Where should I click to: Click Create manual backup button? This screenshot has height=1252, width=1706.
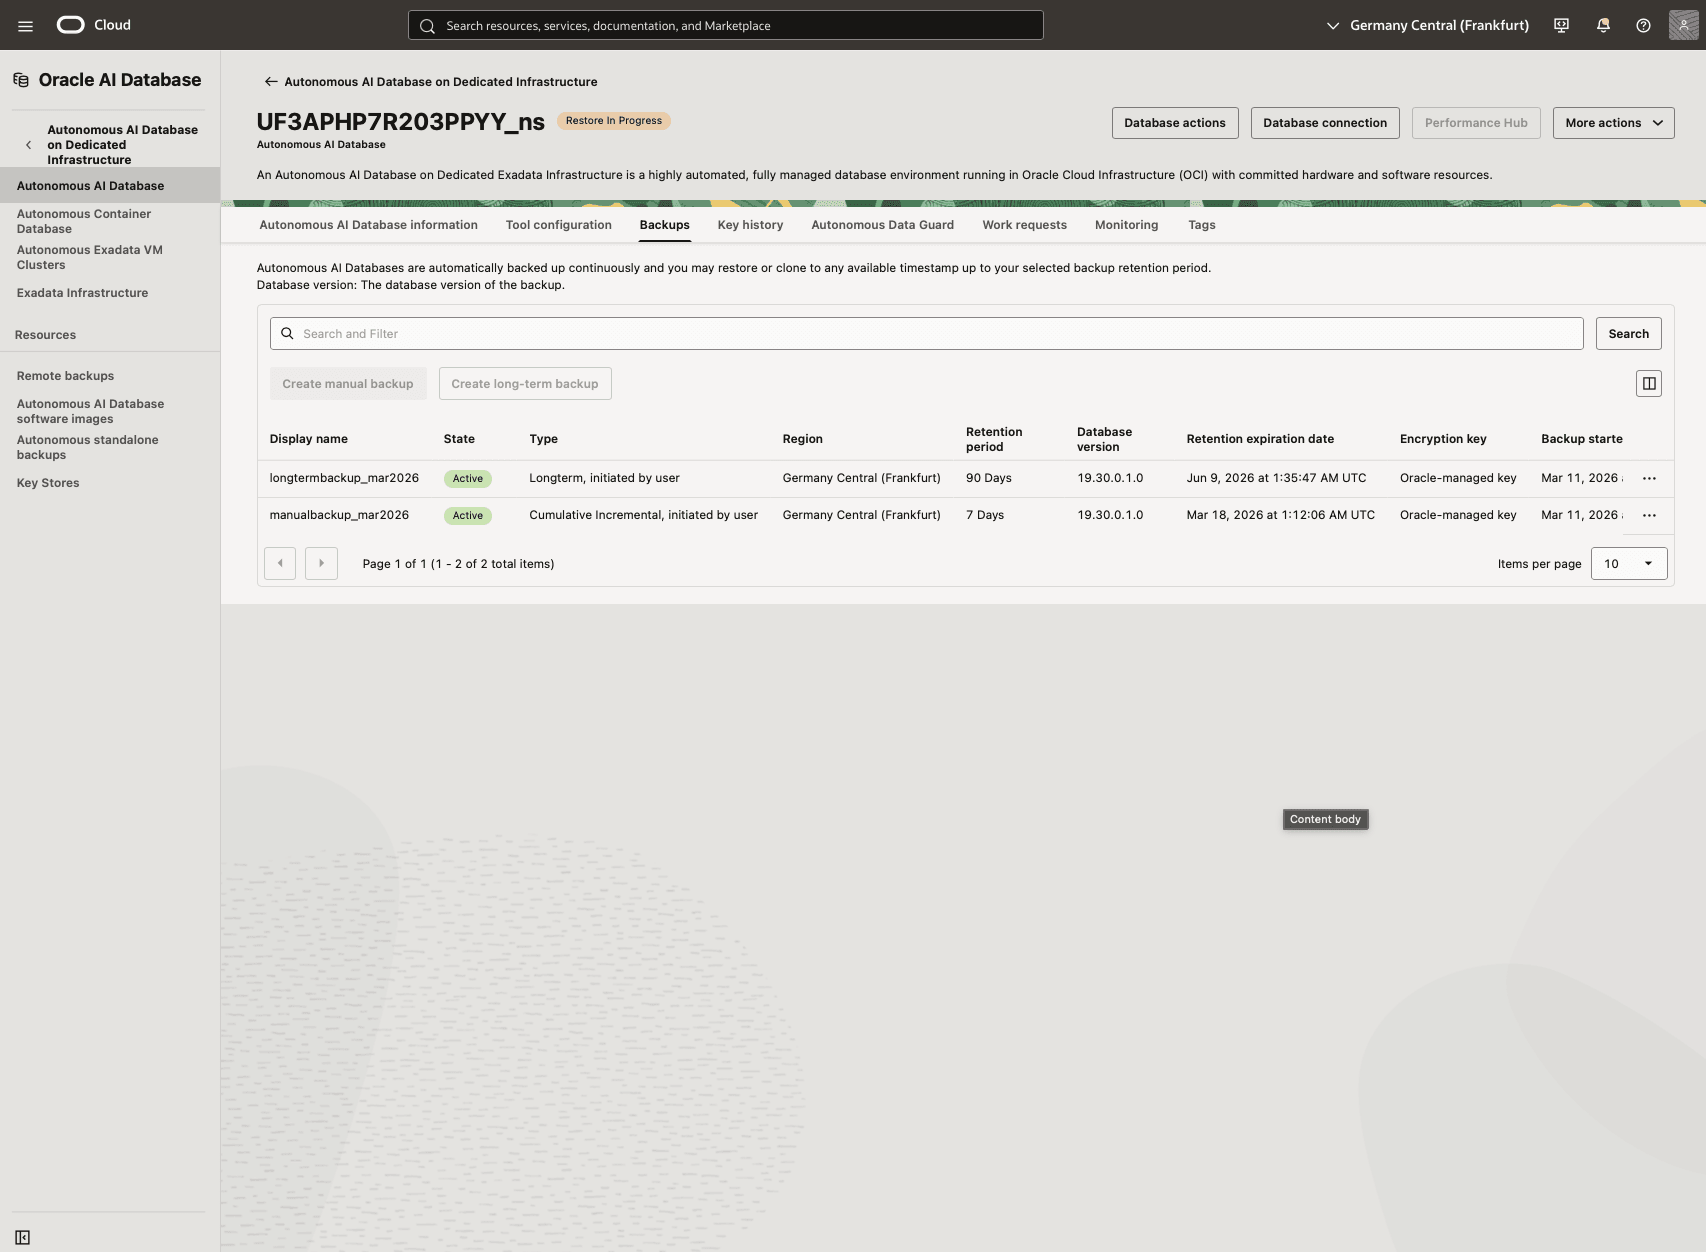348,384
